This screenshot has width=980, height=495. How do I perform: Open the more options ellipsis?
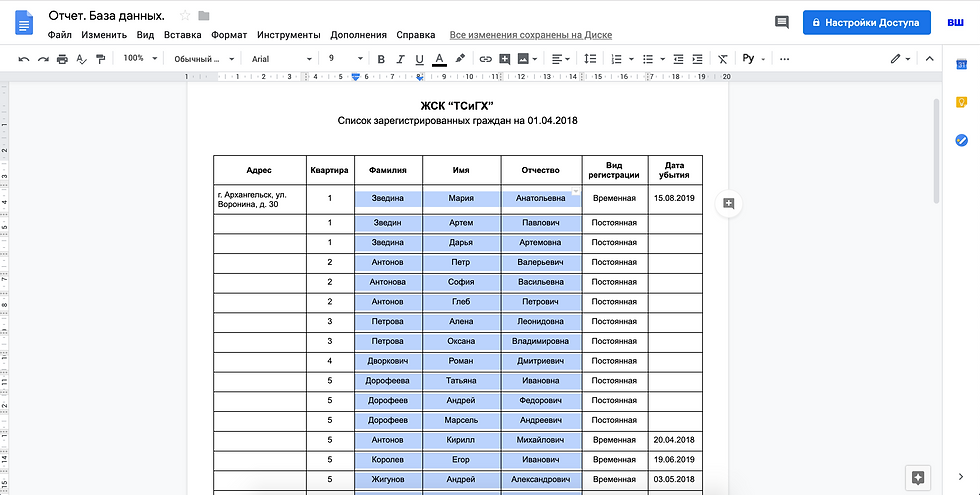pyautogui.click(x=785, y=59)
